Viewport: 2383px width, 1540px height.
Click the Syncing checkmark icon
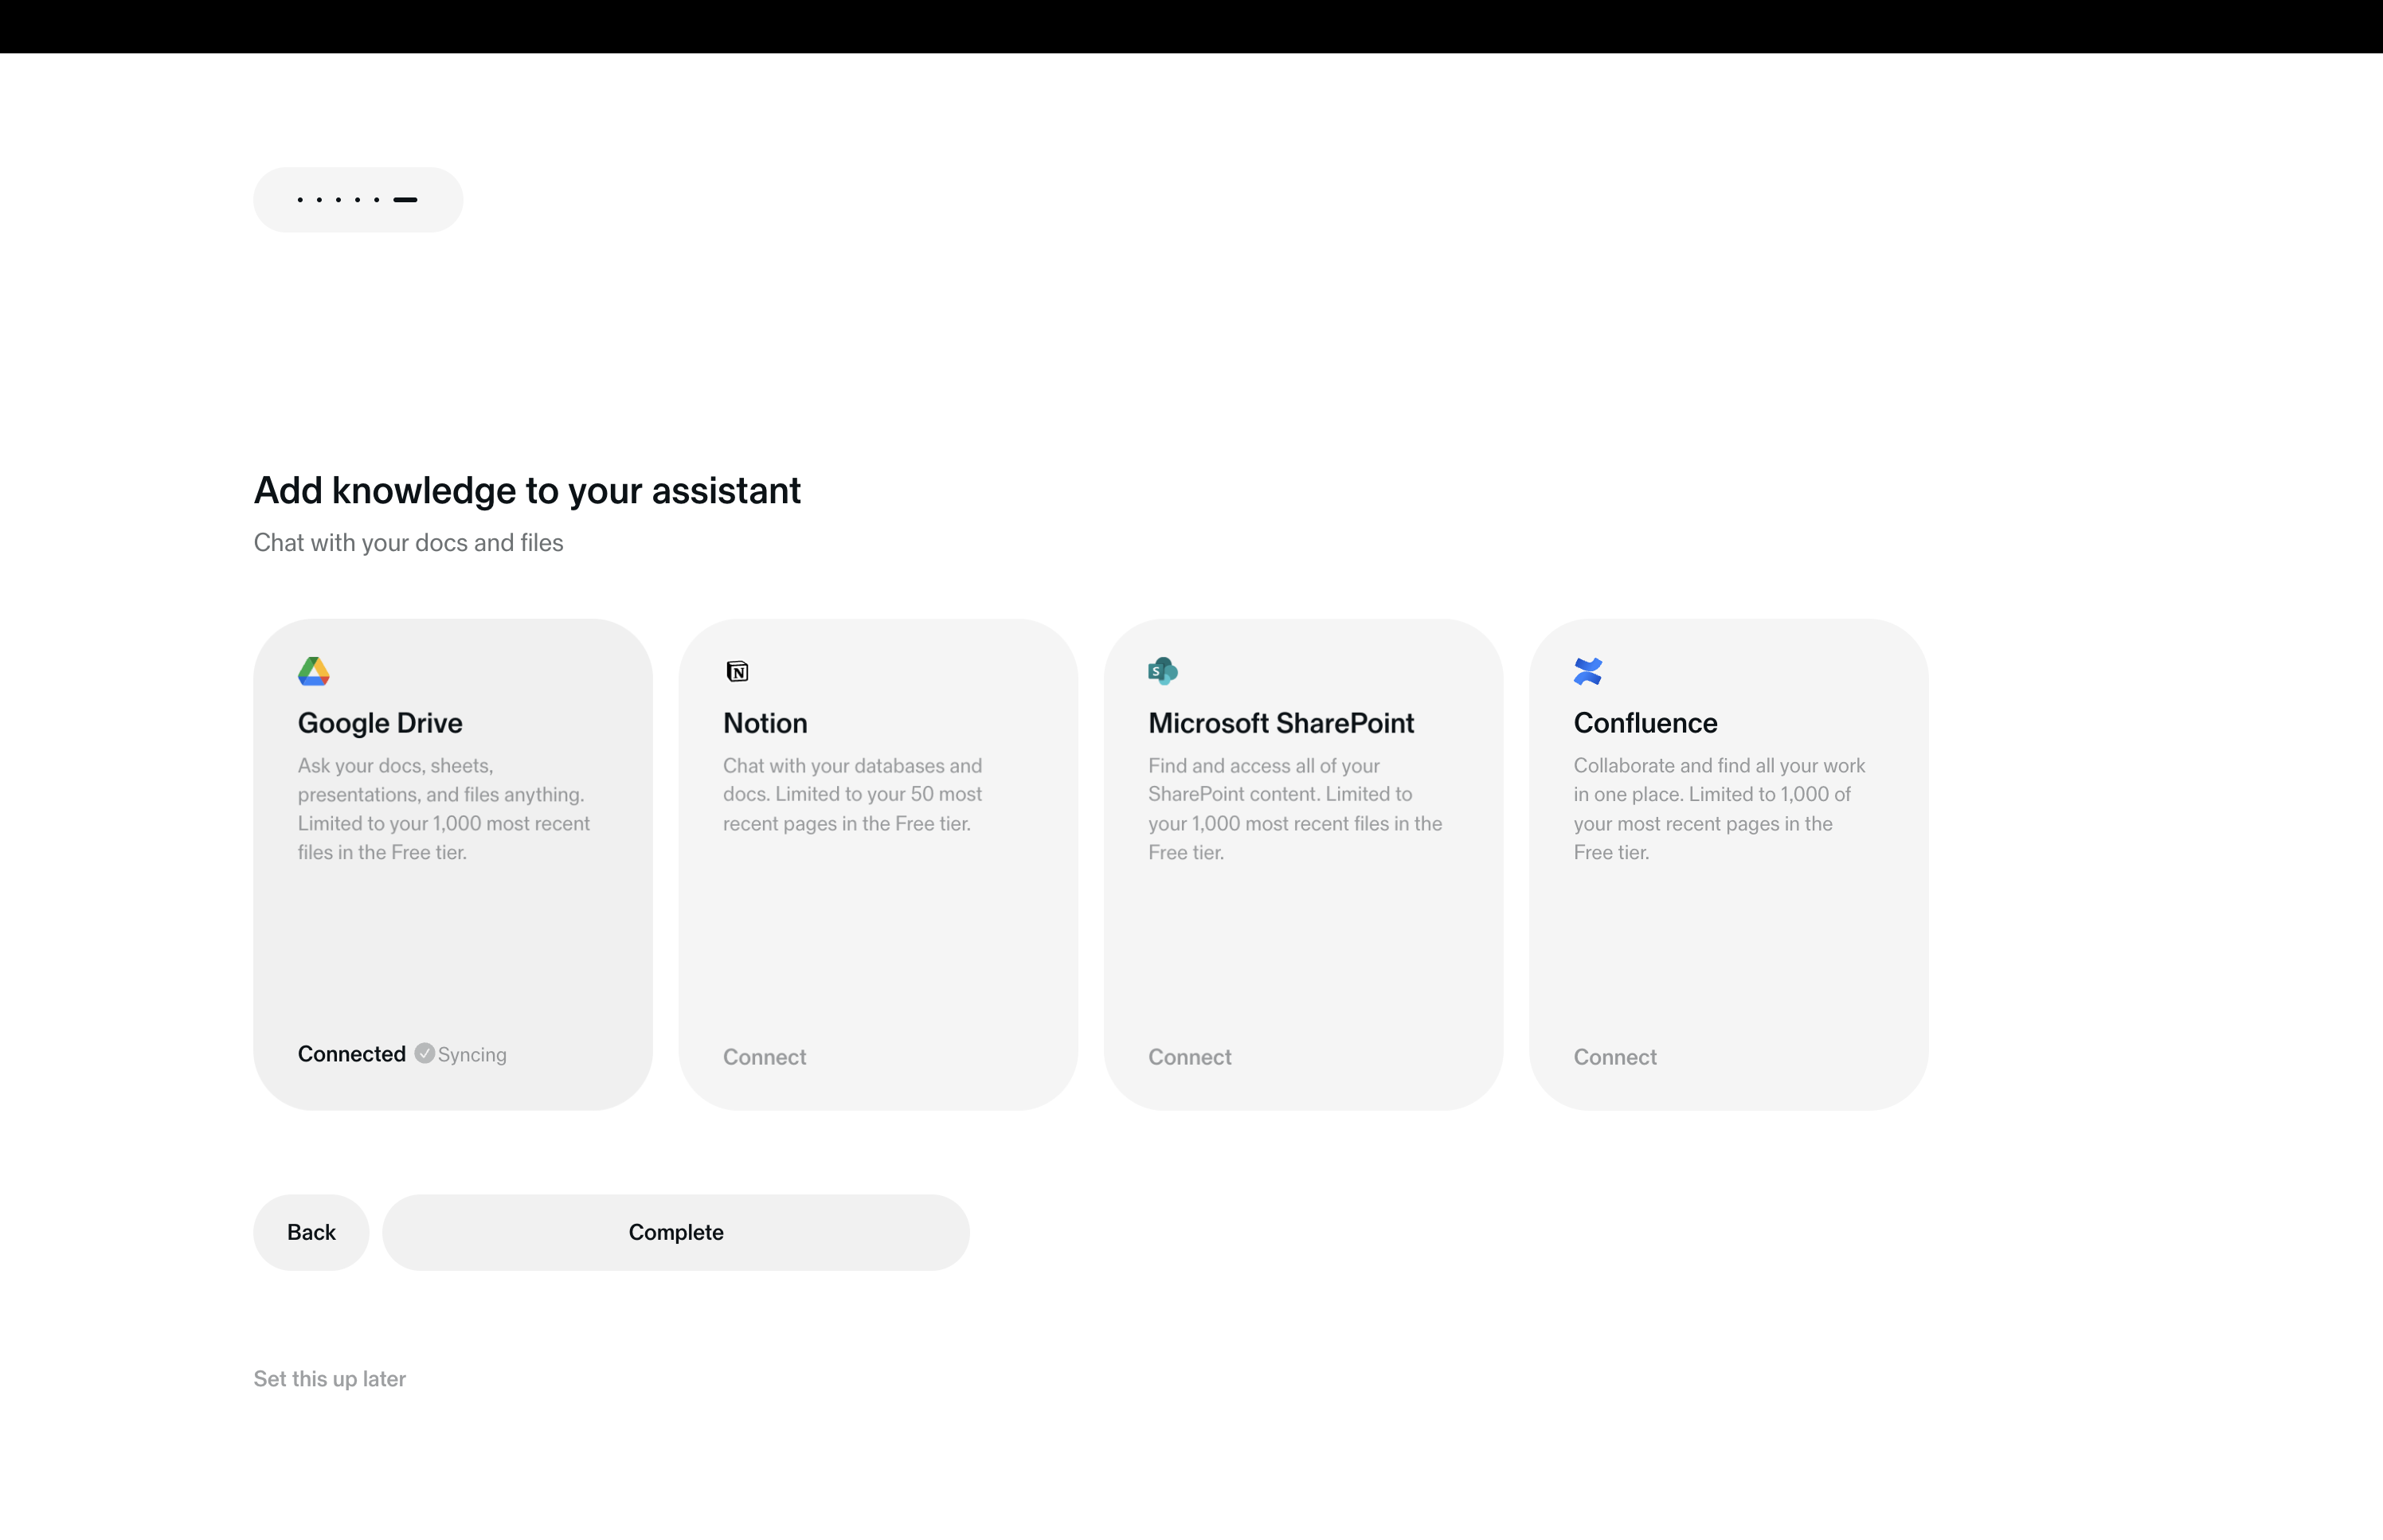tap(424, 1054)
